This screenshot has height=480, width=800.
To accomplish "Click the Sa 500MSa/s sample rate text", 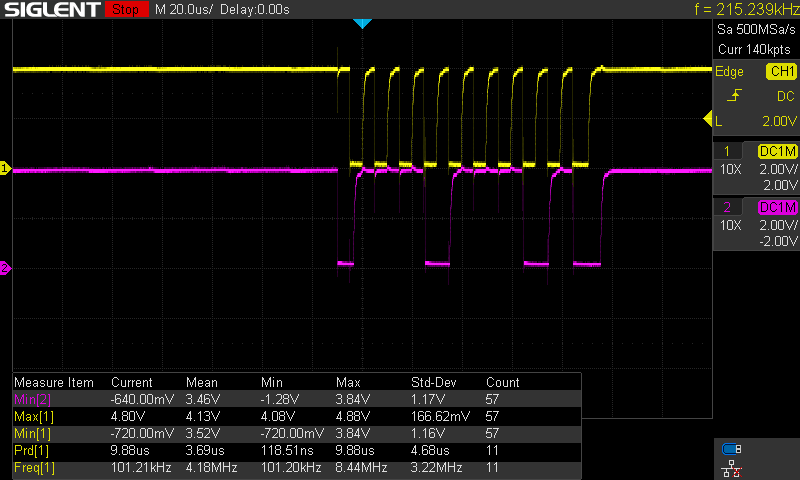I will pyautogui.click(x=756, y=30).
